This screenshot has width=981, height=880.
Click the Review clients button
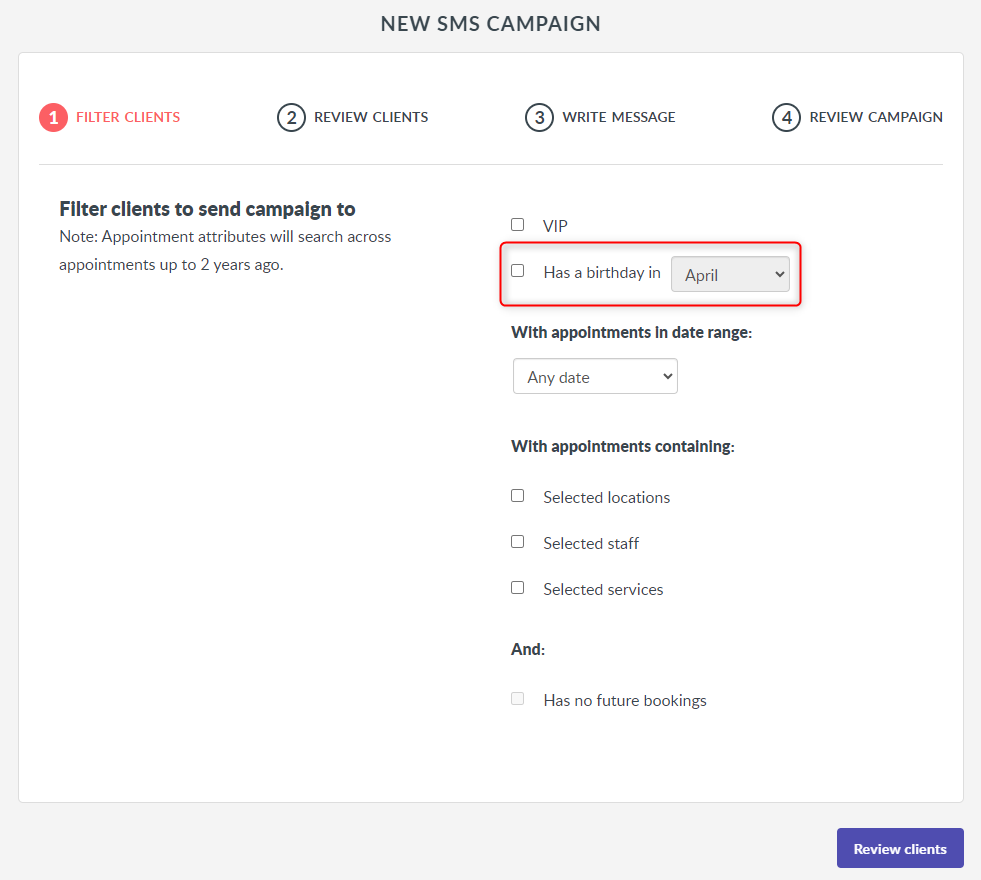click(900, 848)
